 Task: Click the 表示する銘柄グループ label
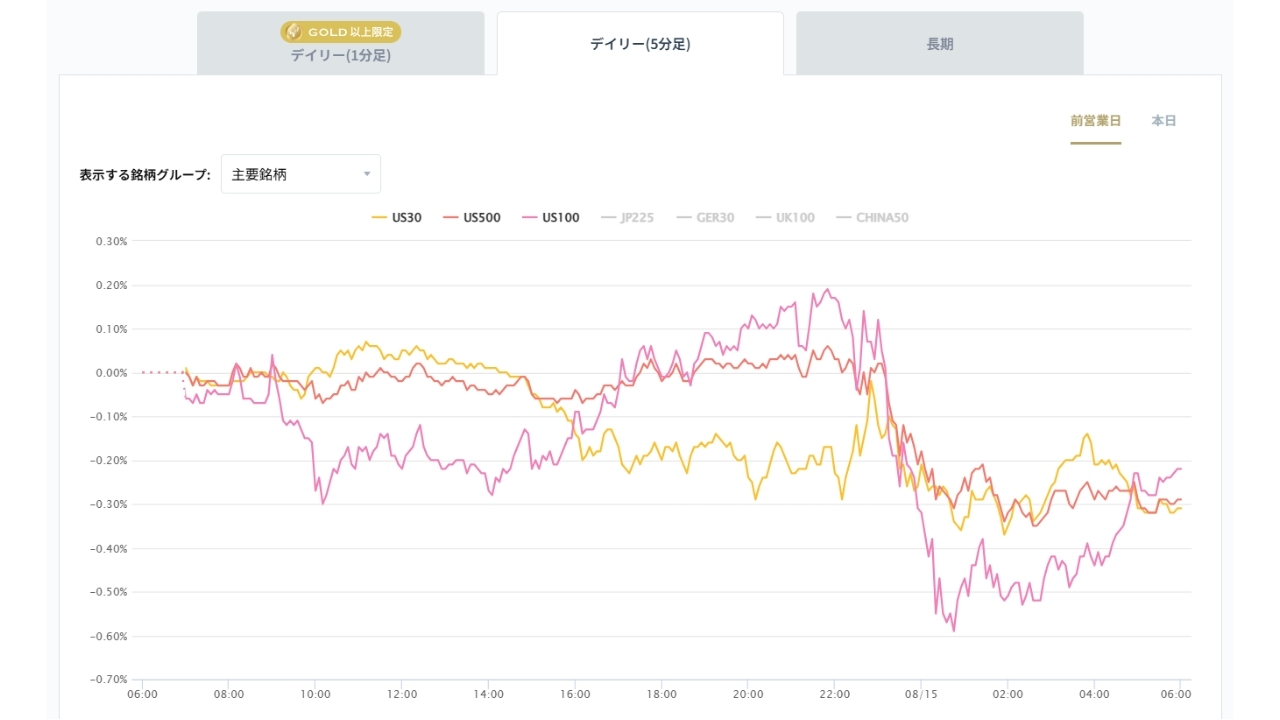[145, 175]
